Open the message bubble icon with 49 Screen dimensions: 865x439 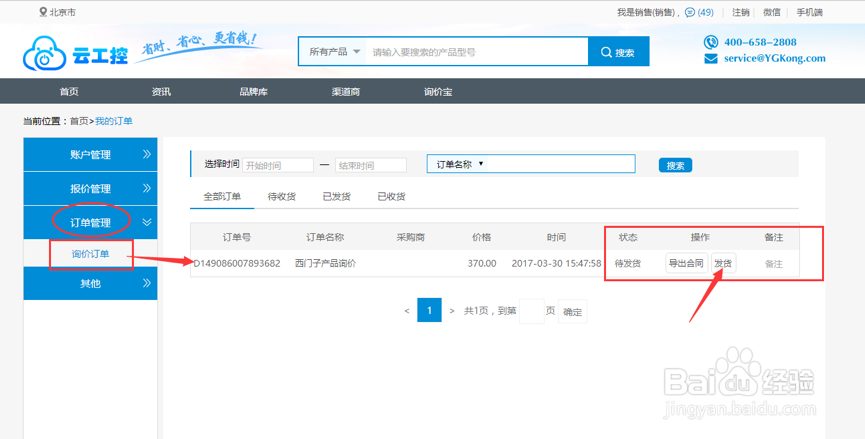click(x=690, y=12)
